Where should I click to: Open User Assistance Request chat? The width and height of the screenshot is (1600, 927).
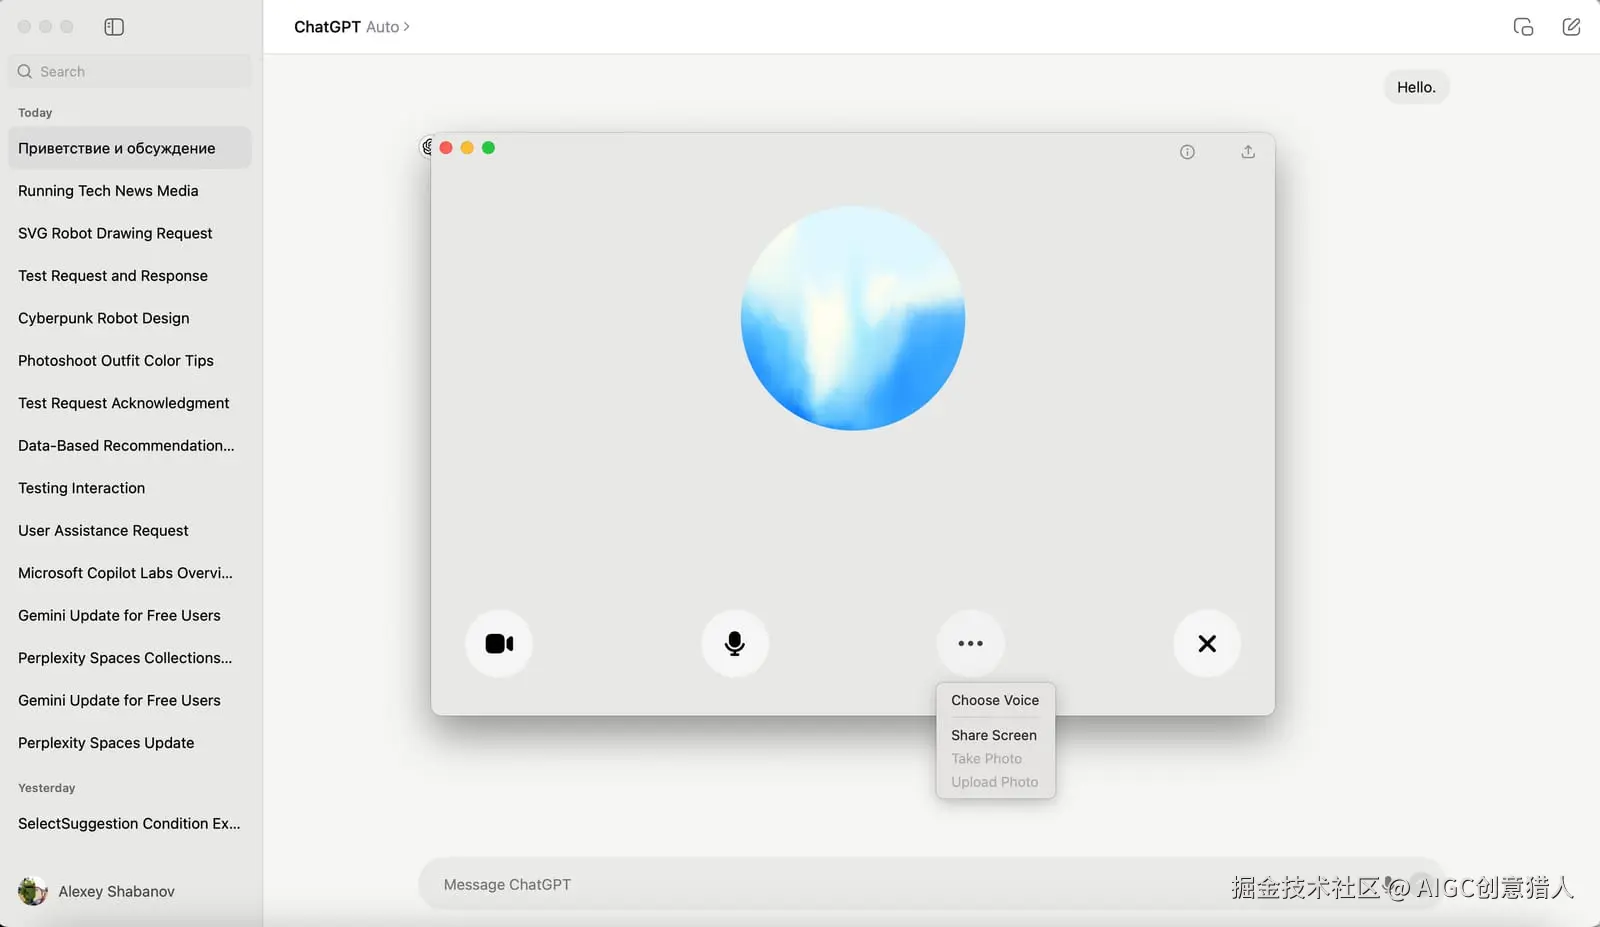(x=130, y=531)
